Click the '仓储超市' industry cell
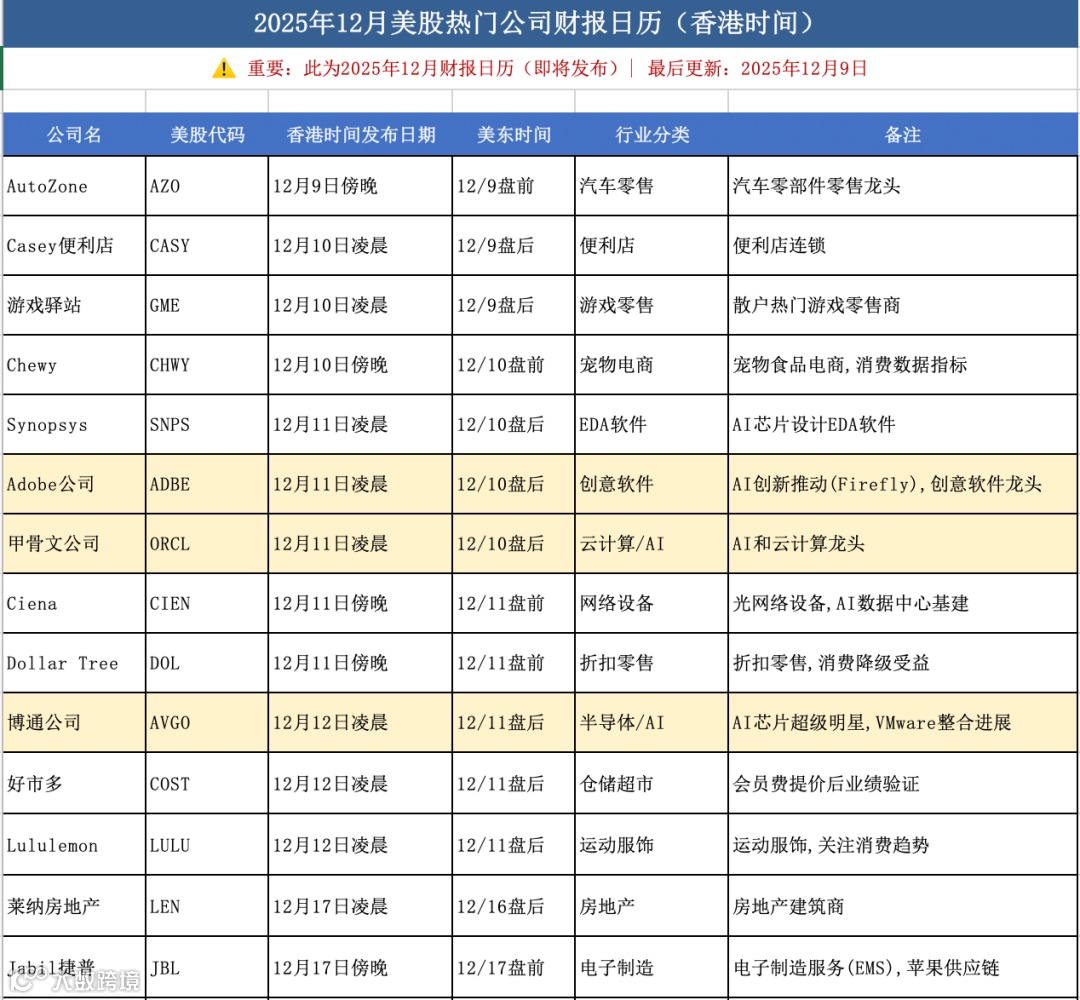The width and height of the screenshot is (1080, 1000). point(652,783)
